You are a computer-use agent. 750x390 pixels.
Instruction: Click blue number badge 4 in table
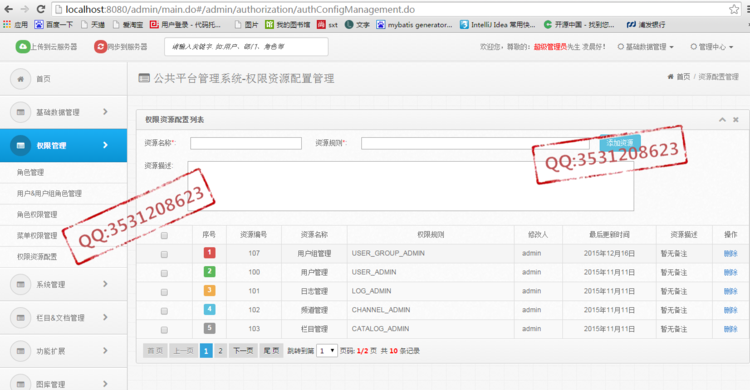(210, 310)
